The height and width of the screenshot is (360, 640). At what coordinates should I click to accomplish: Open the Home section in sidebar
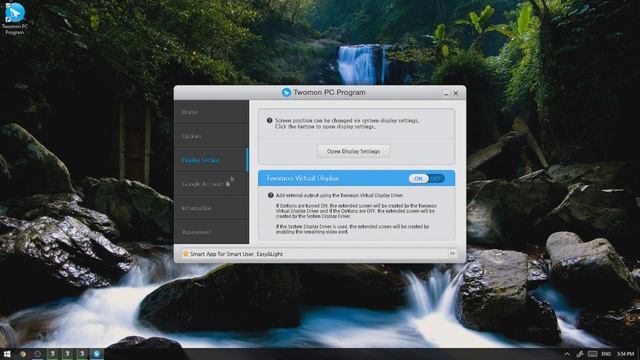coord(211,112)
